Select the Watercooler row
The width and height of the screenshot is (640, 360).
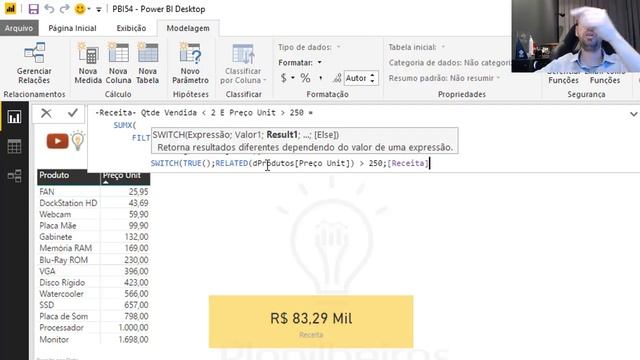pos(93,294)
